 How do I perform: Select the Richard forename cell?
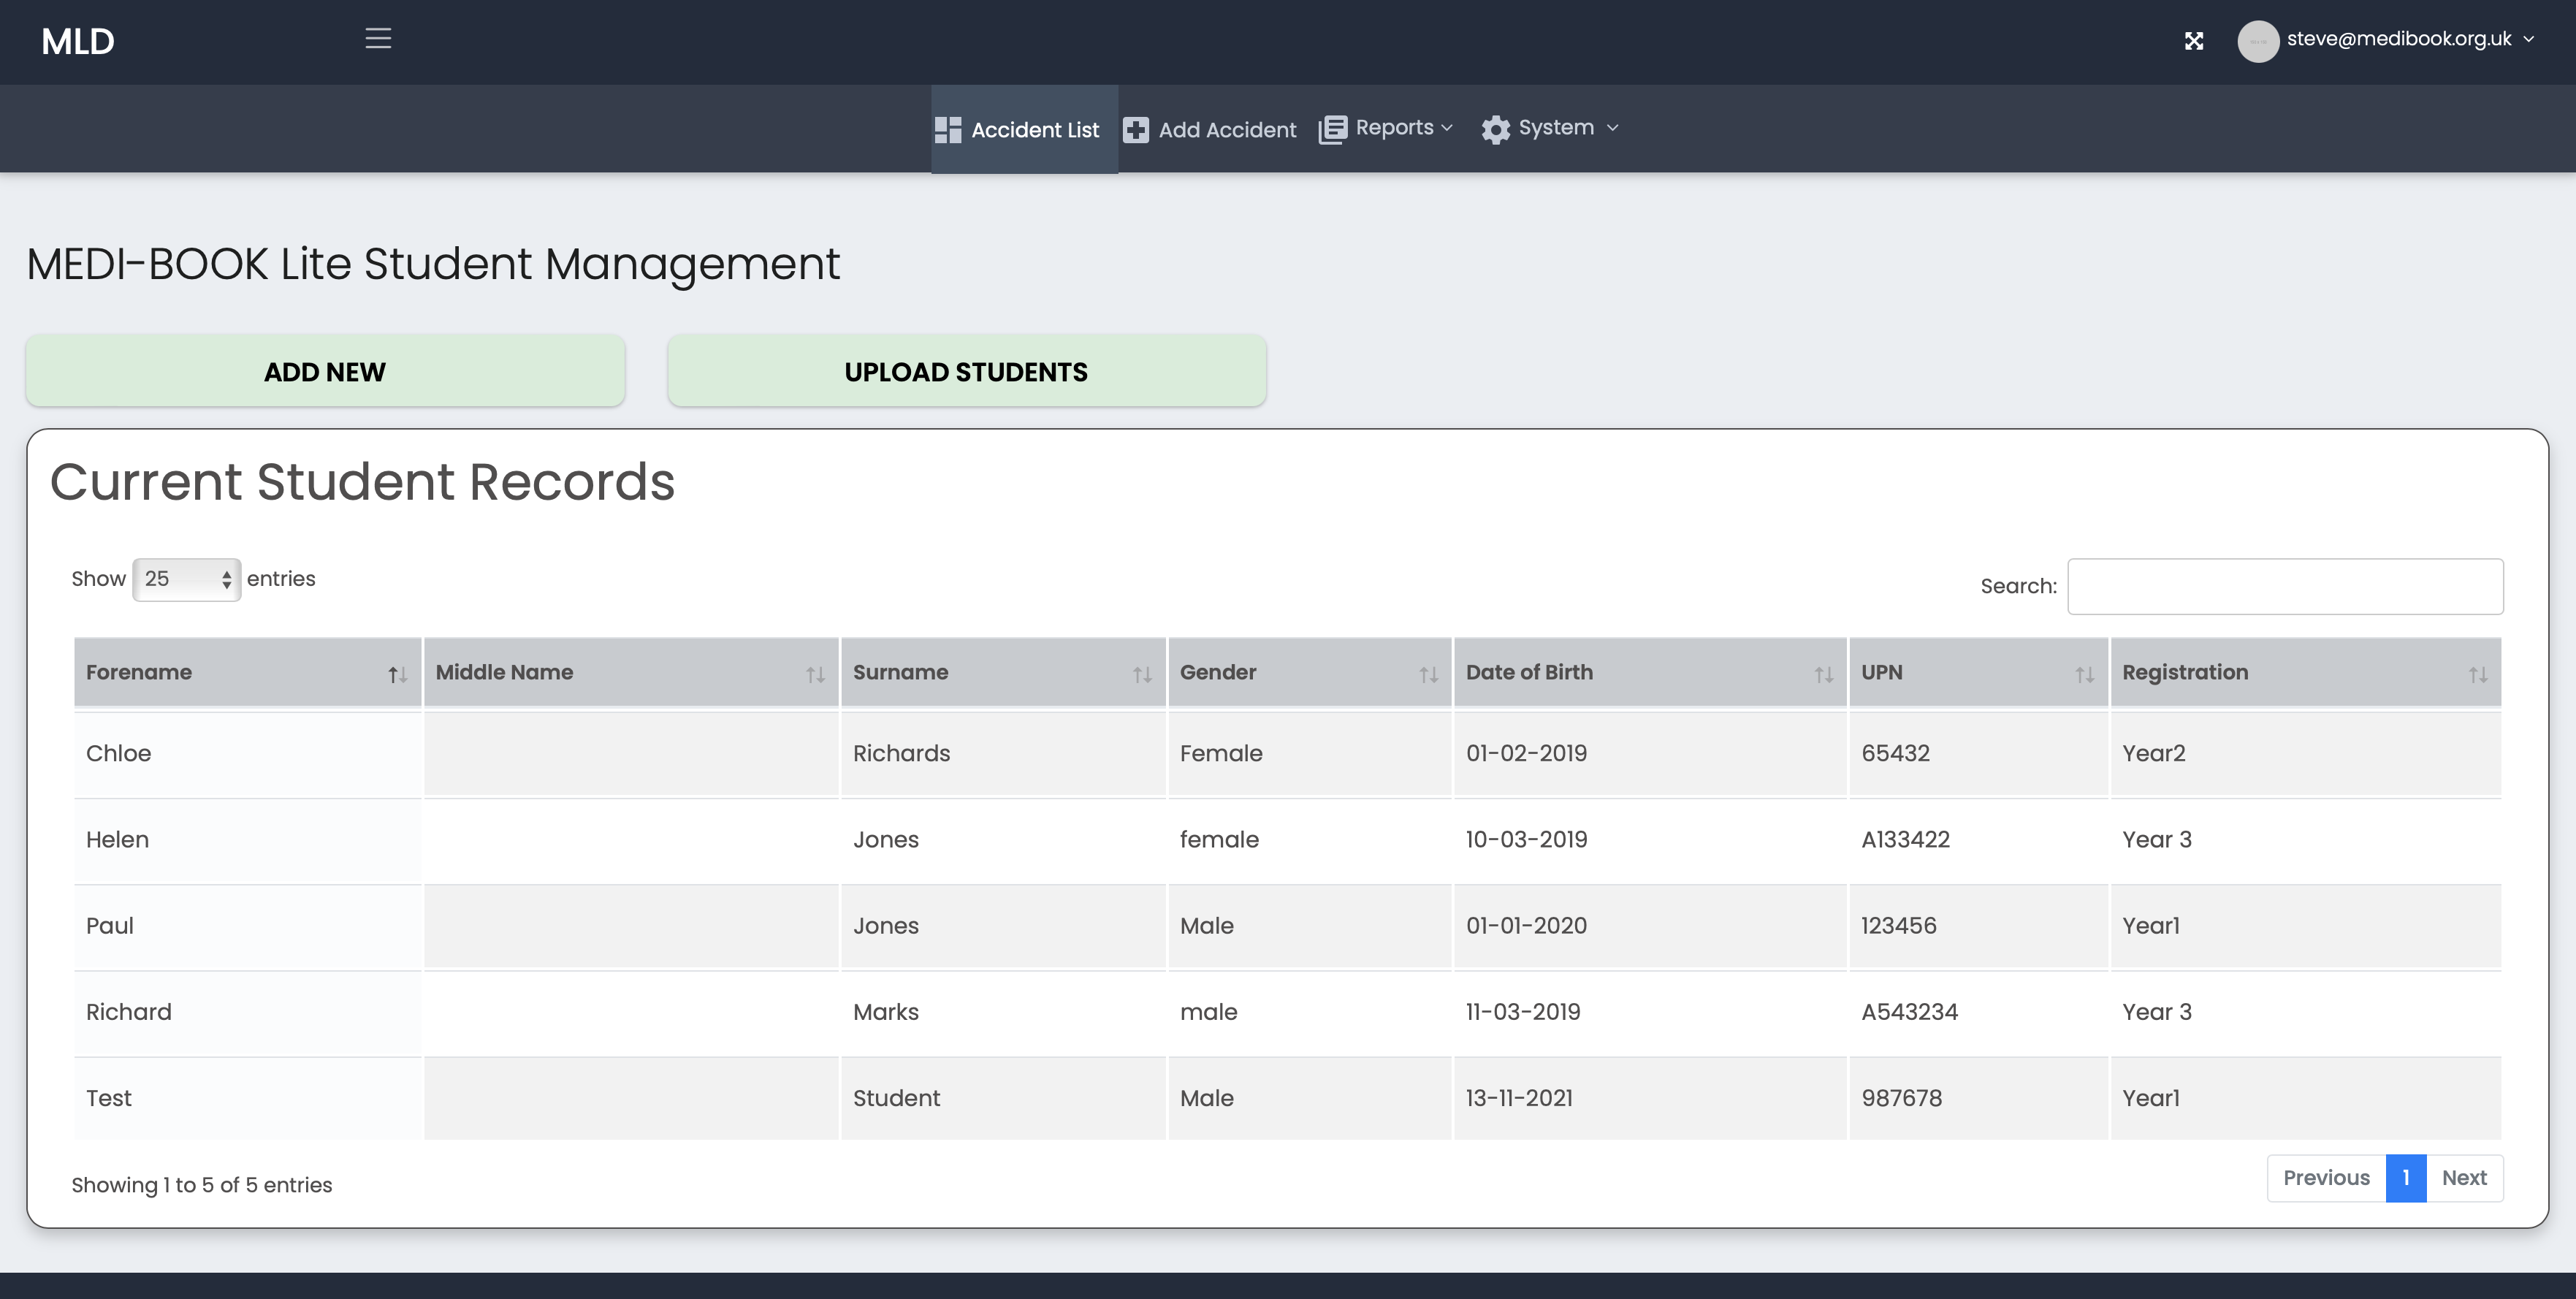pyautogui.click(x=247, y=1012)
